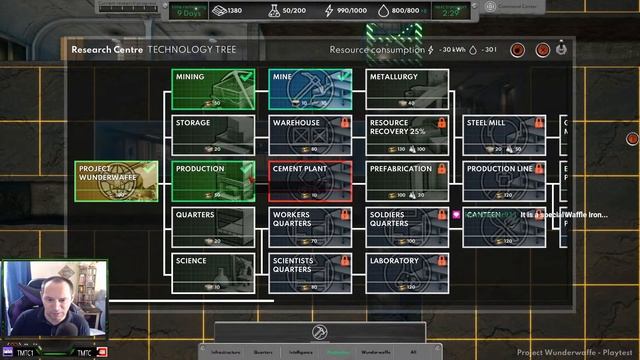Viewport: 640px width, 360px height.
Task: Select the Warehouse technology node
Action: pyautogui.click(x=310, y=136)
